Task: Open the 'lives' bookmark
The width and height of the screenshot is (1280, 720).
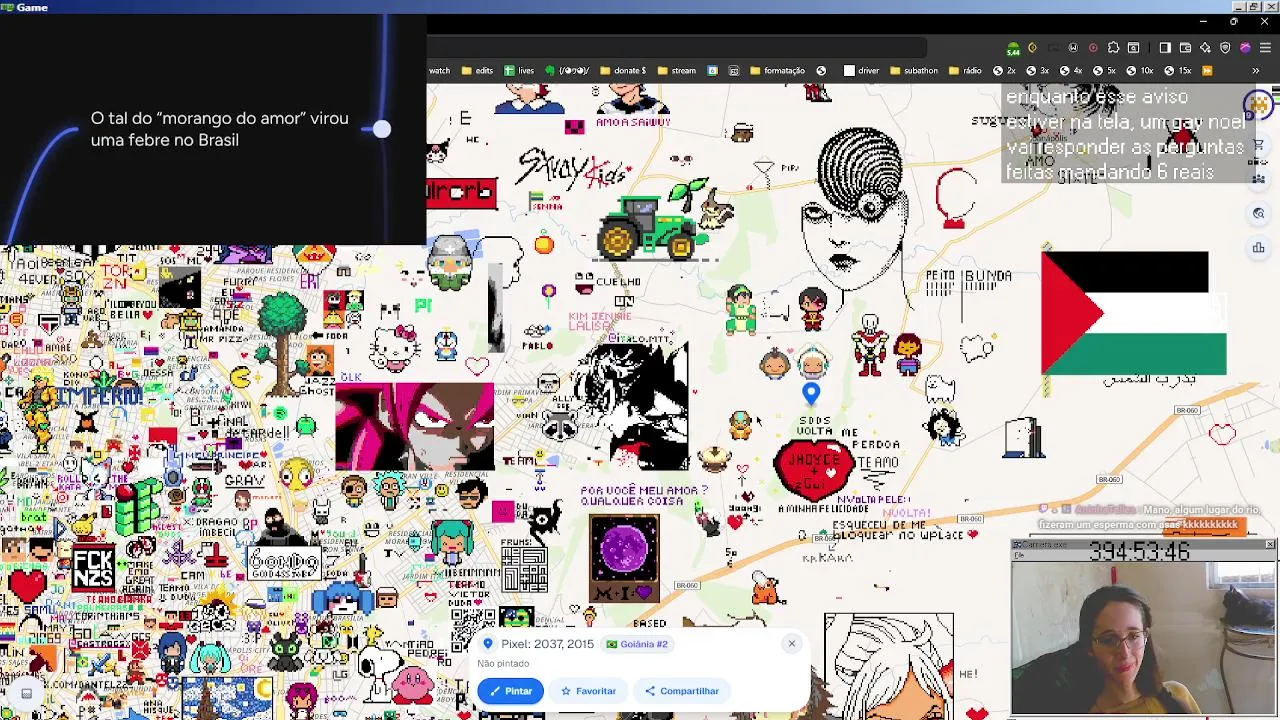Action: [519, 71]
